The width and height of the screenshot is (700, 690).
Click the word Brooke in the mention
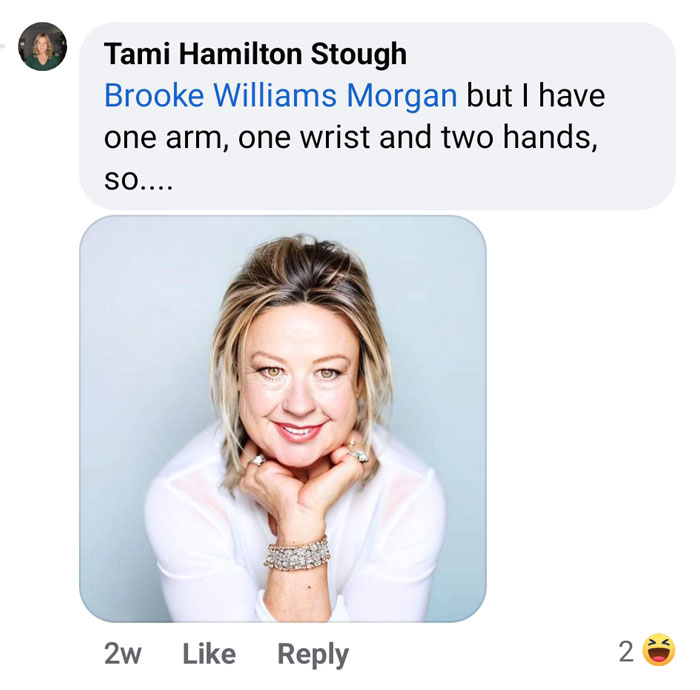point(154,96)
